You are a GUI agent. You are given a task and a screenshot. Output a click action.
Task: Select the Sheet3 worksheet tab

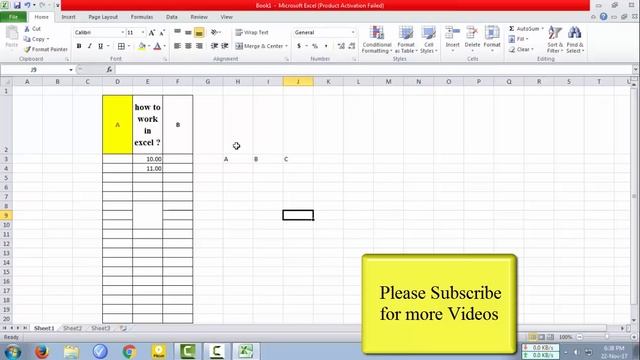click(100, 328)
